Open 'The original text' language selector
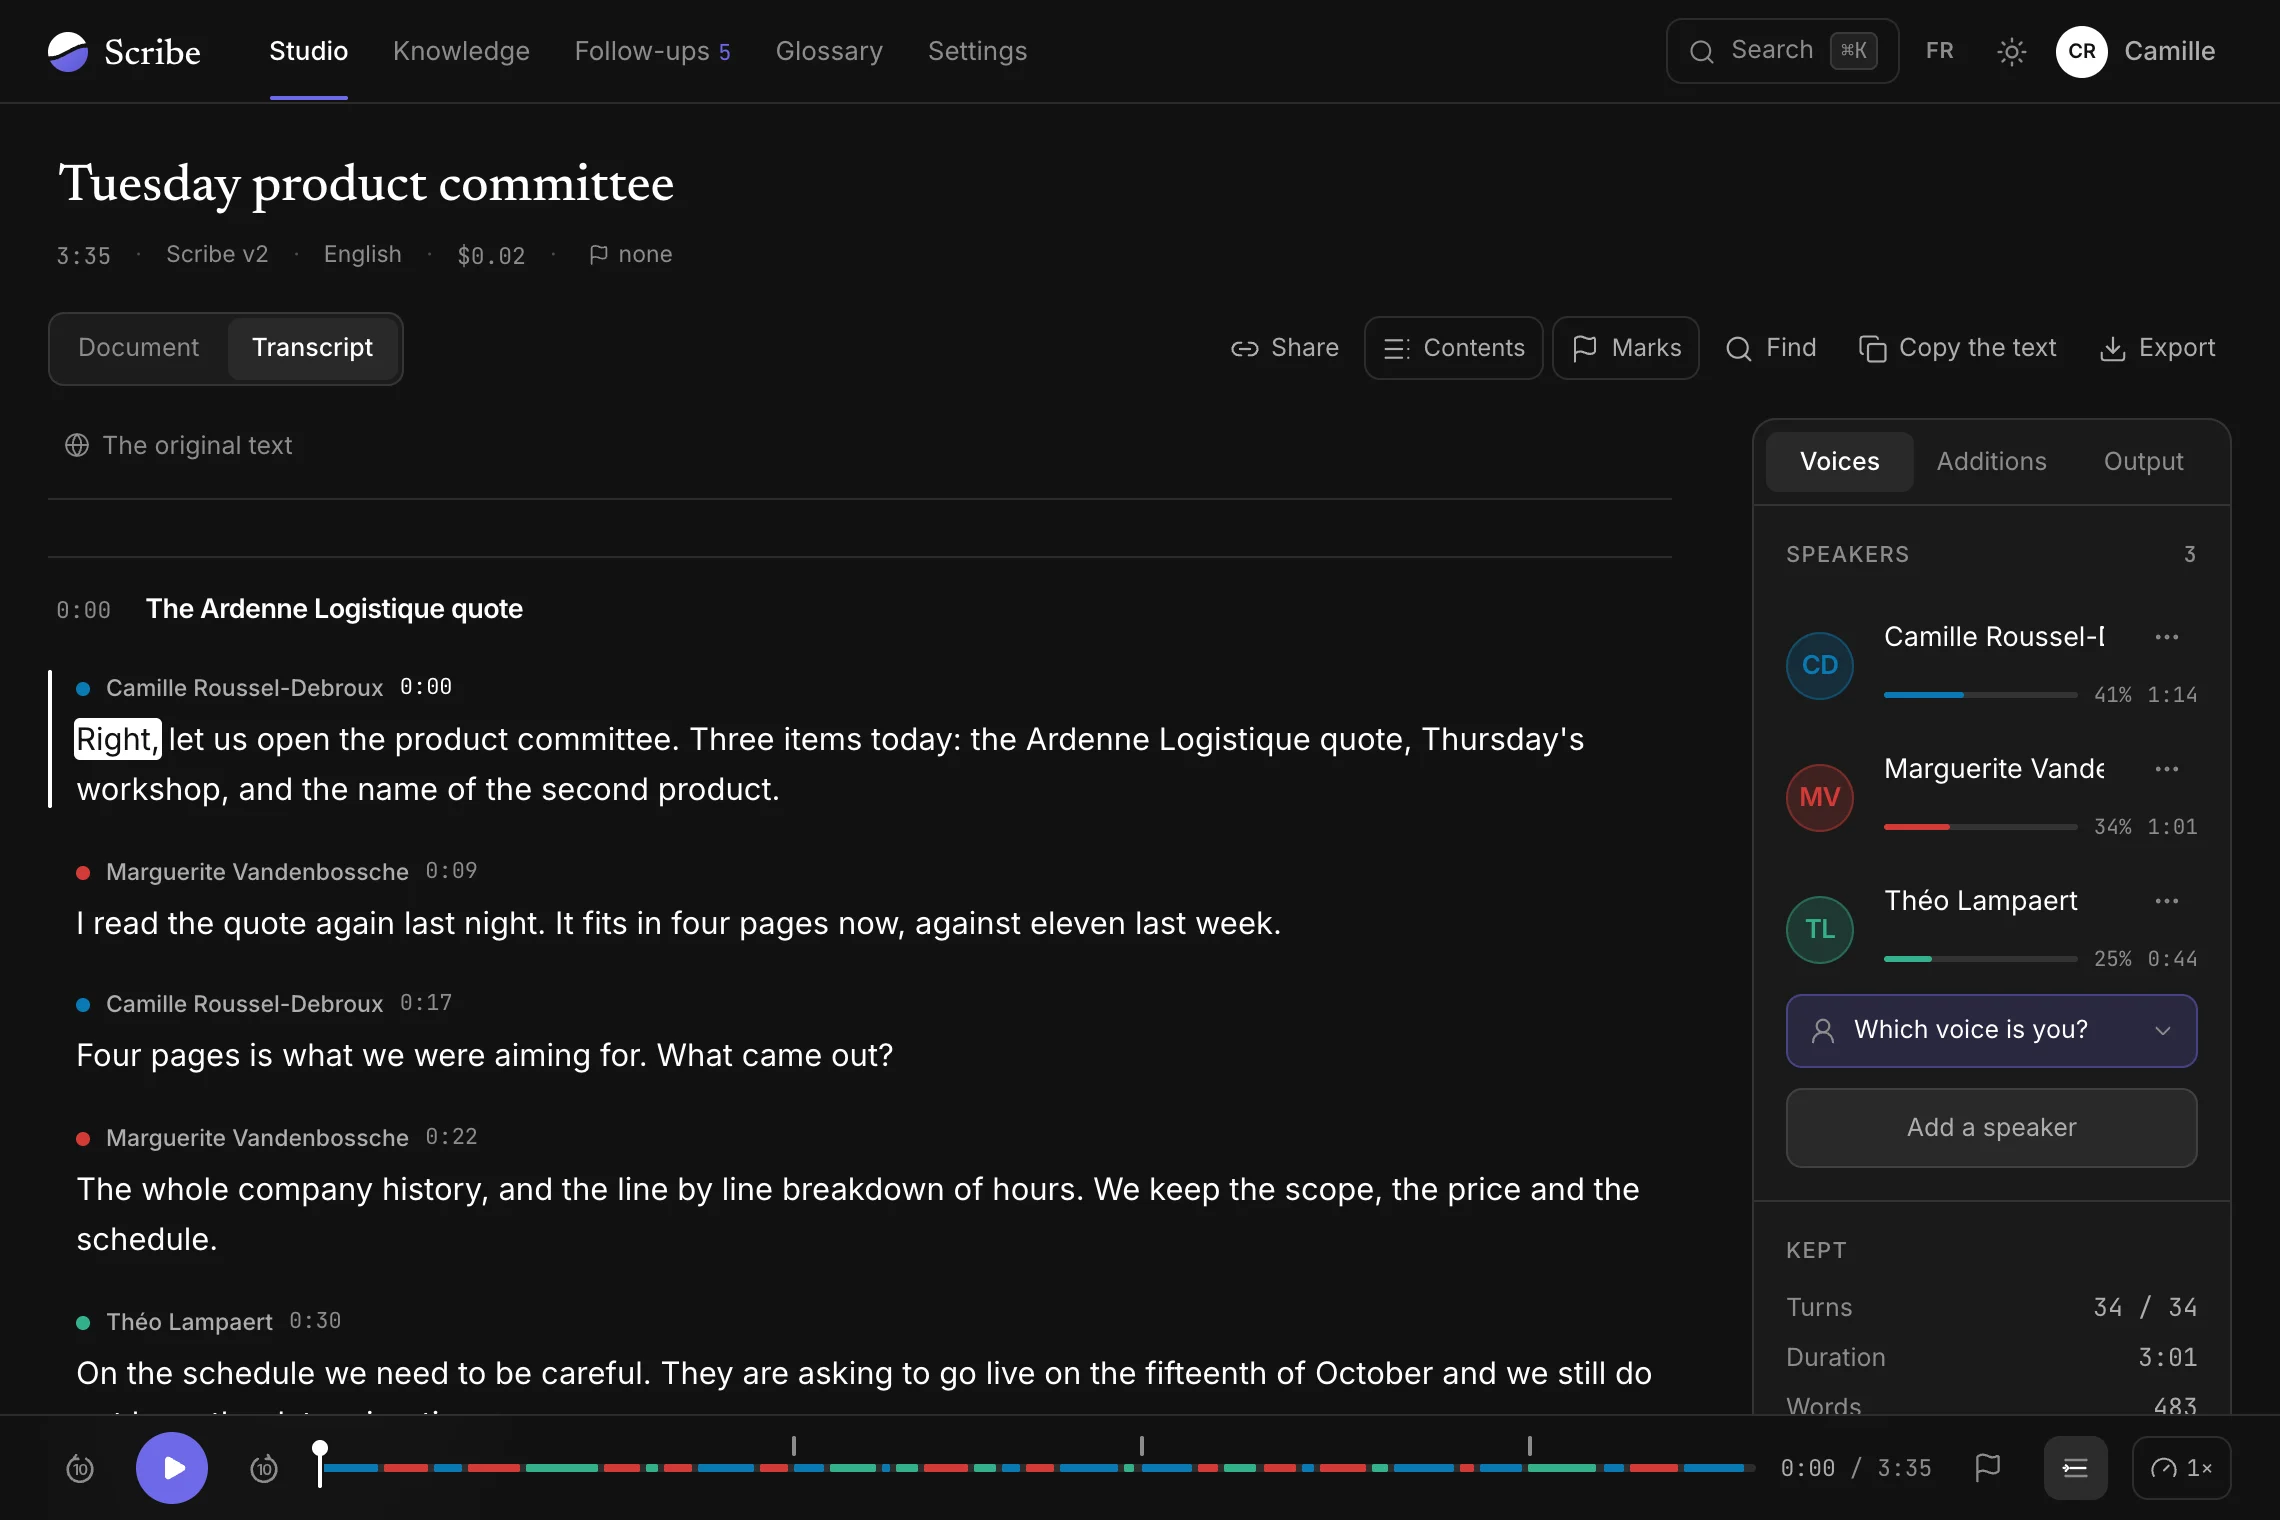The width and height of the screenshot is (2280, 1520). 178,445
